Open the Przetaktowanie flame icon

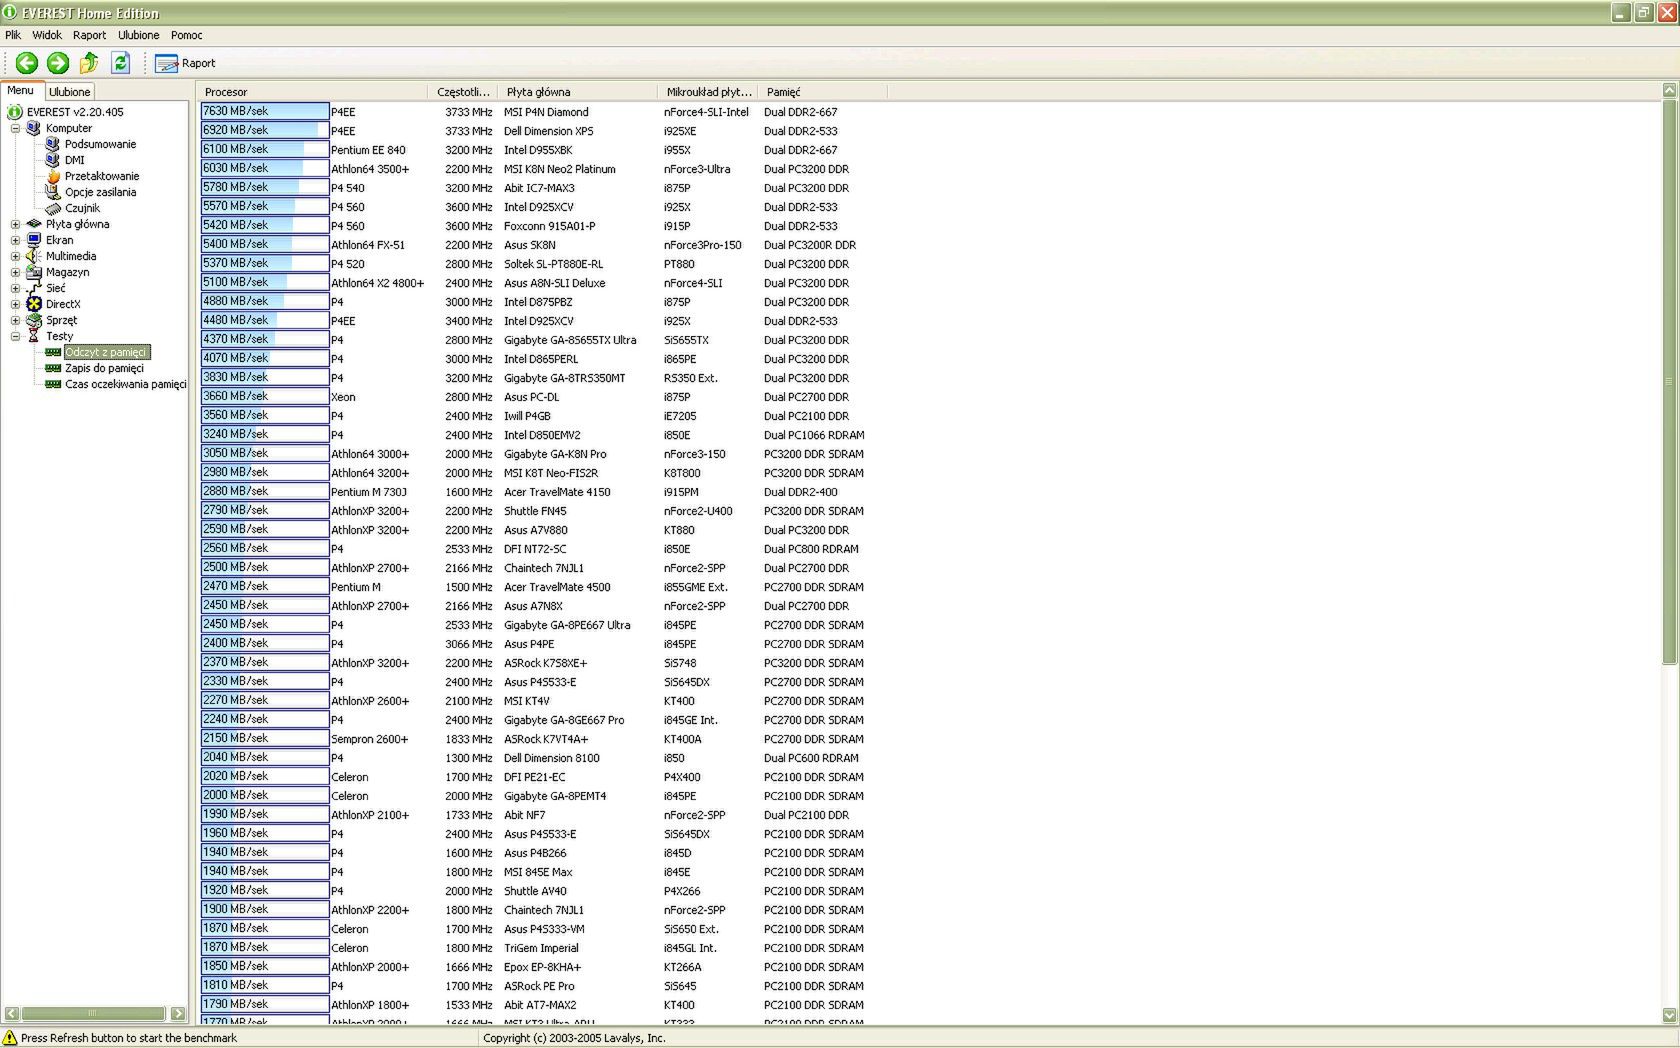coord(53,176)
